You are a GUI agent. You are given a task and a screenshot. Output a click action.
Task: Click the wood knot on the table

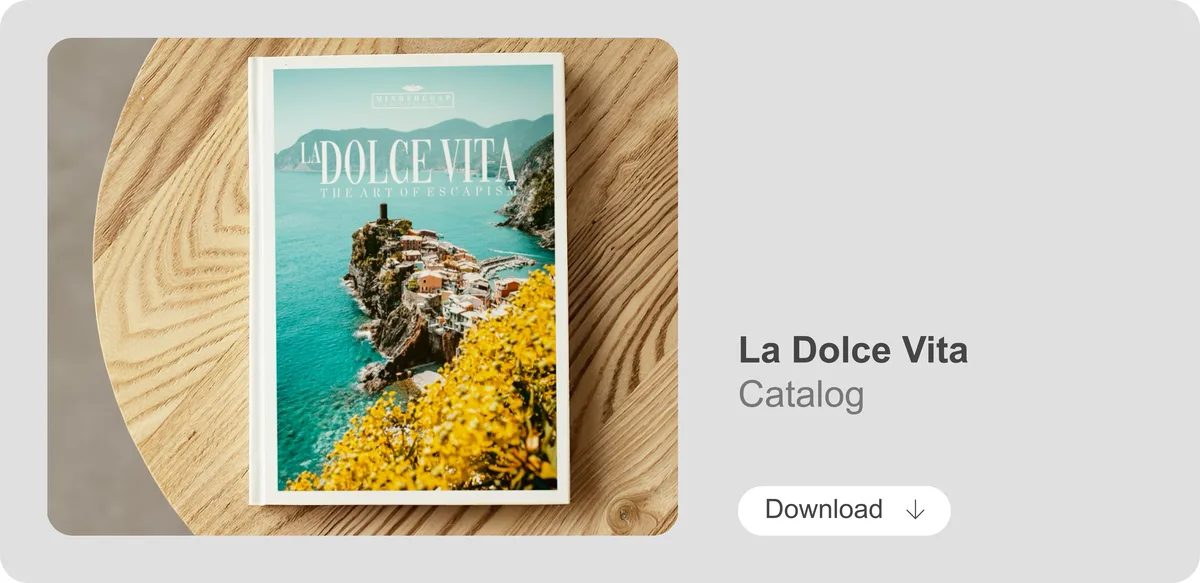(626, 511)
